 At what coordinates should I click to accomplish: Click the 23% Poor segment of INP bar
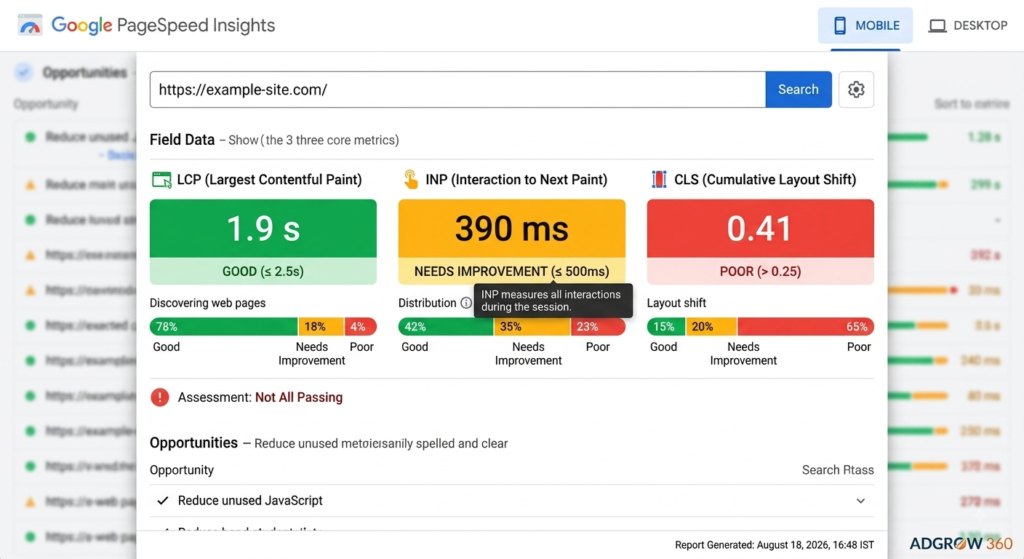(x=598, y=327)
